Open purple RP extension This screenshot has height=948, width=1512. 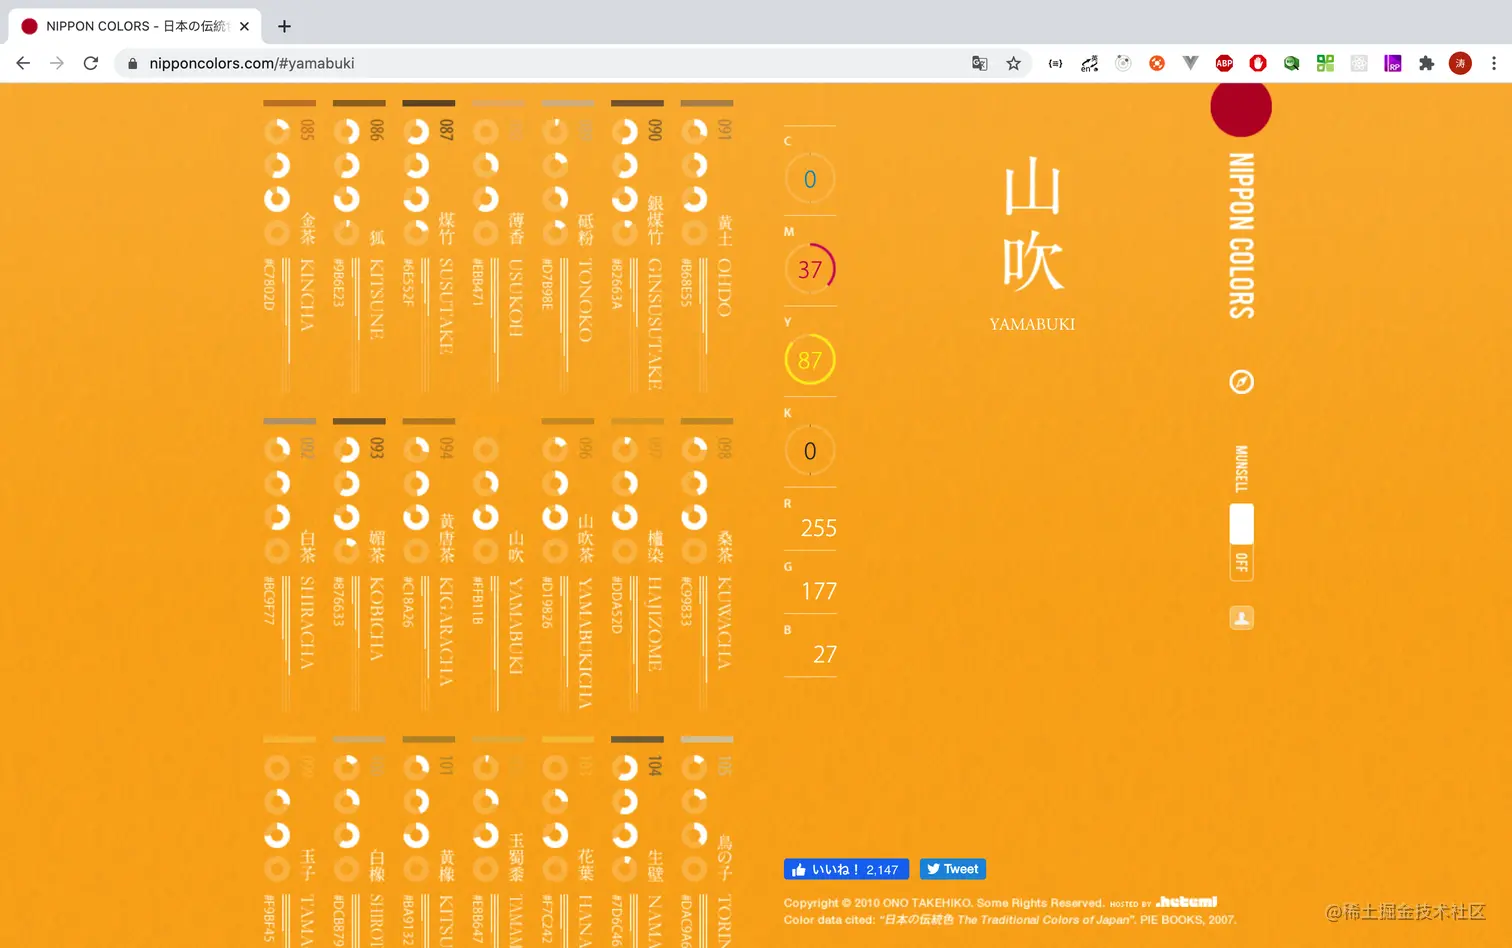pos(1393,63)
